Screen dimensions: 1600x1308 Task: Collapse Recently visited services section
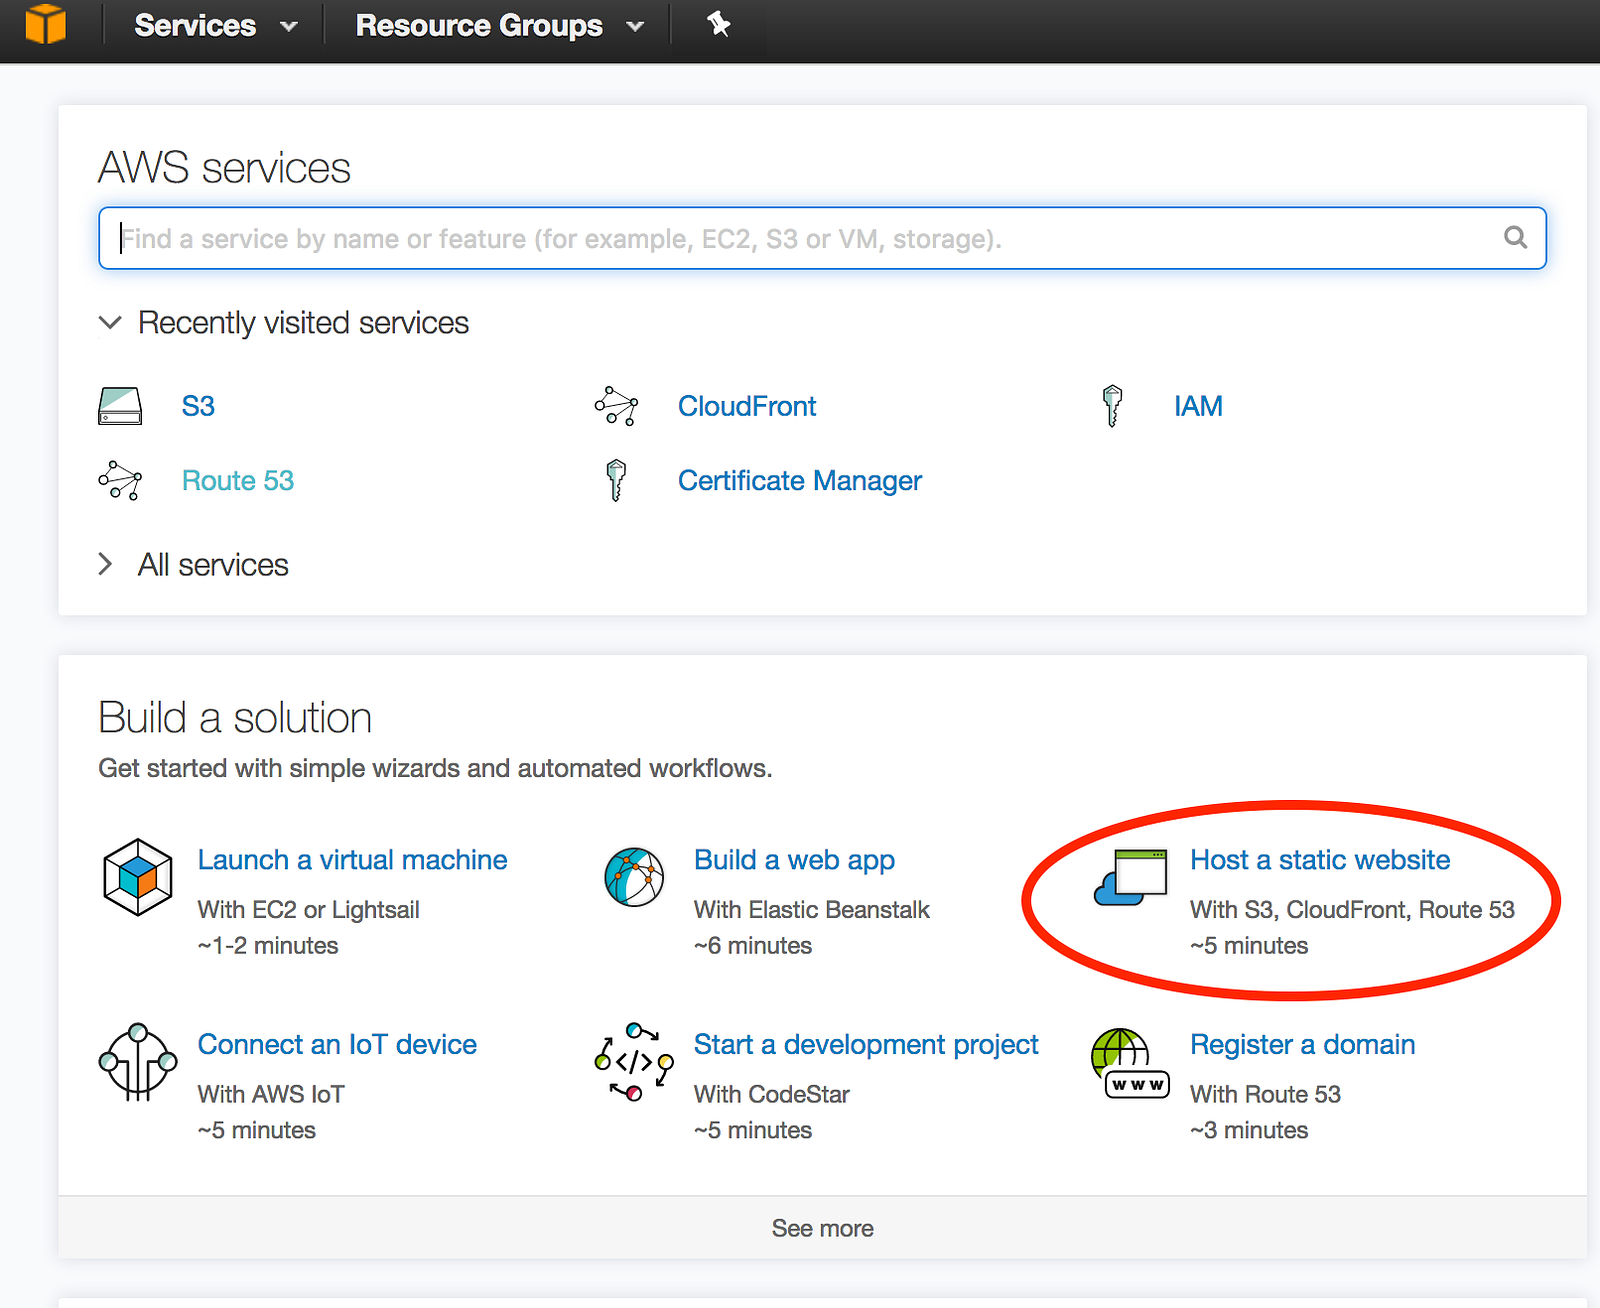[x=110, y=323]
